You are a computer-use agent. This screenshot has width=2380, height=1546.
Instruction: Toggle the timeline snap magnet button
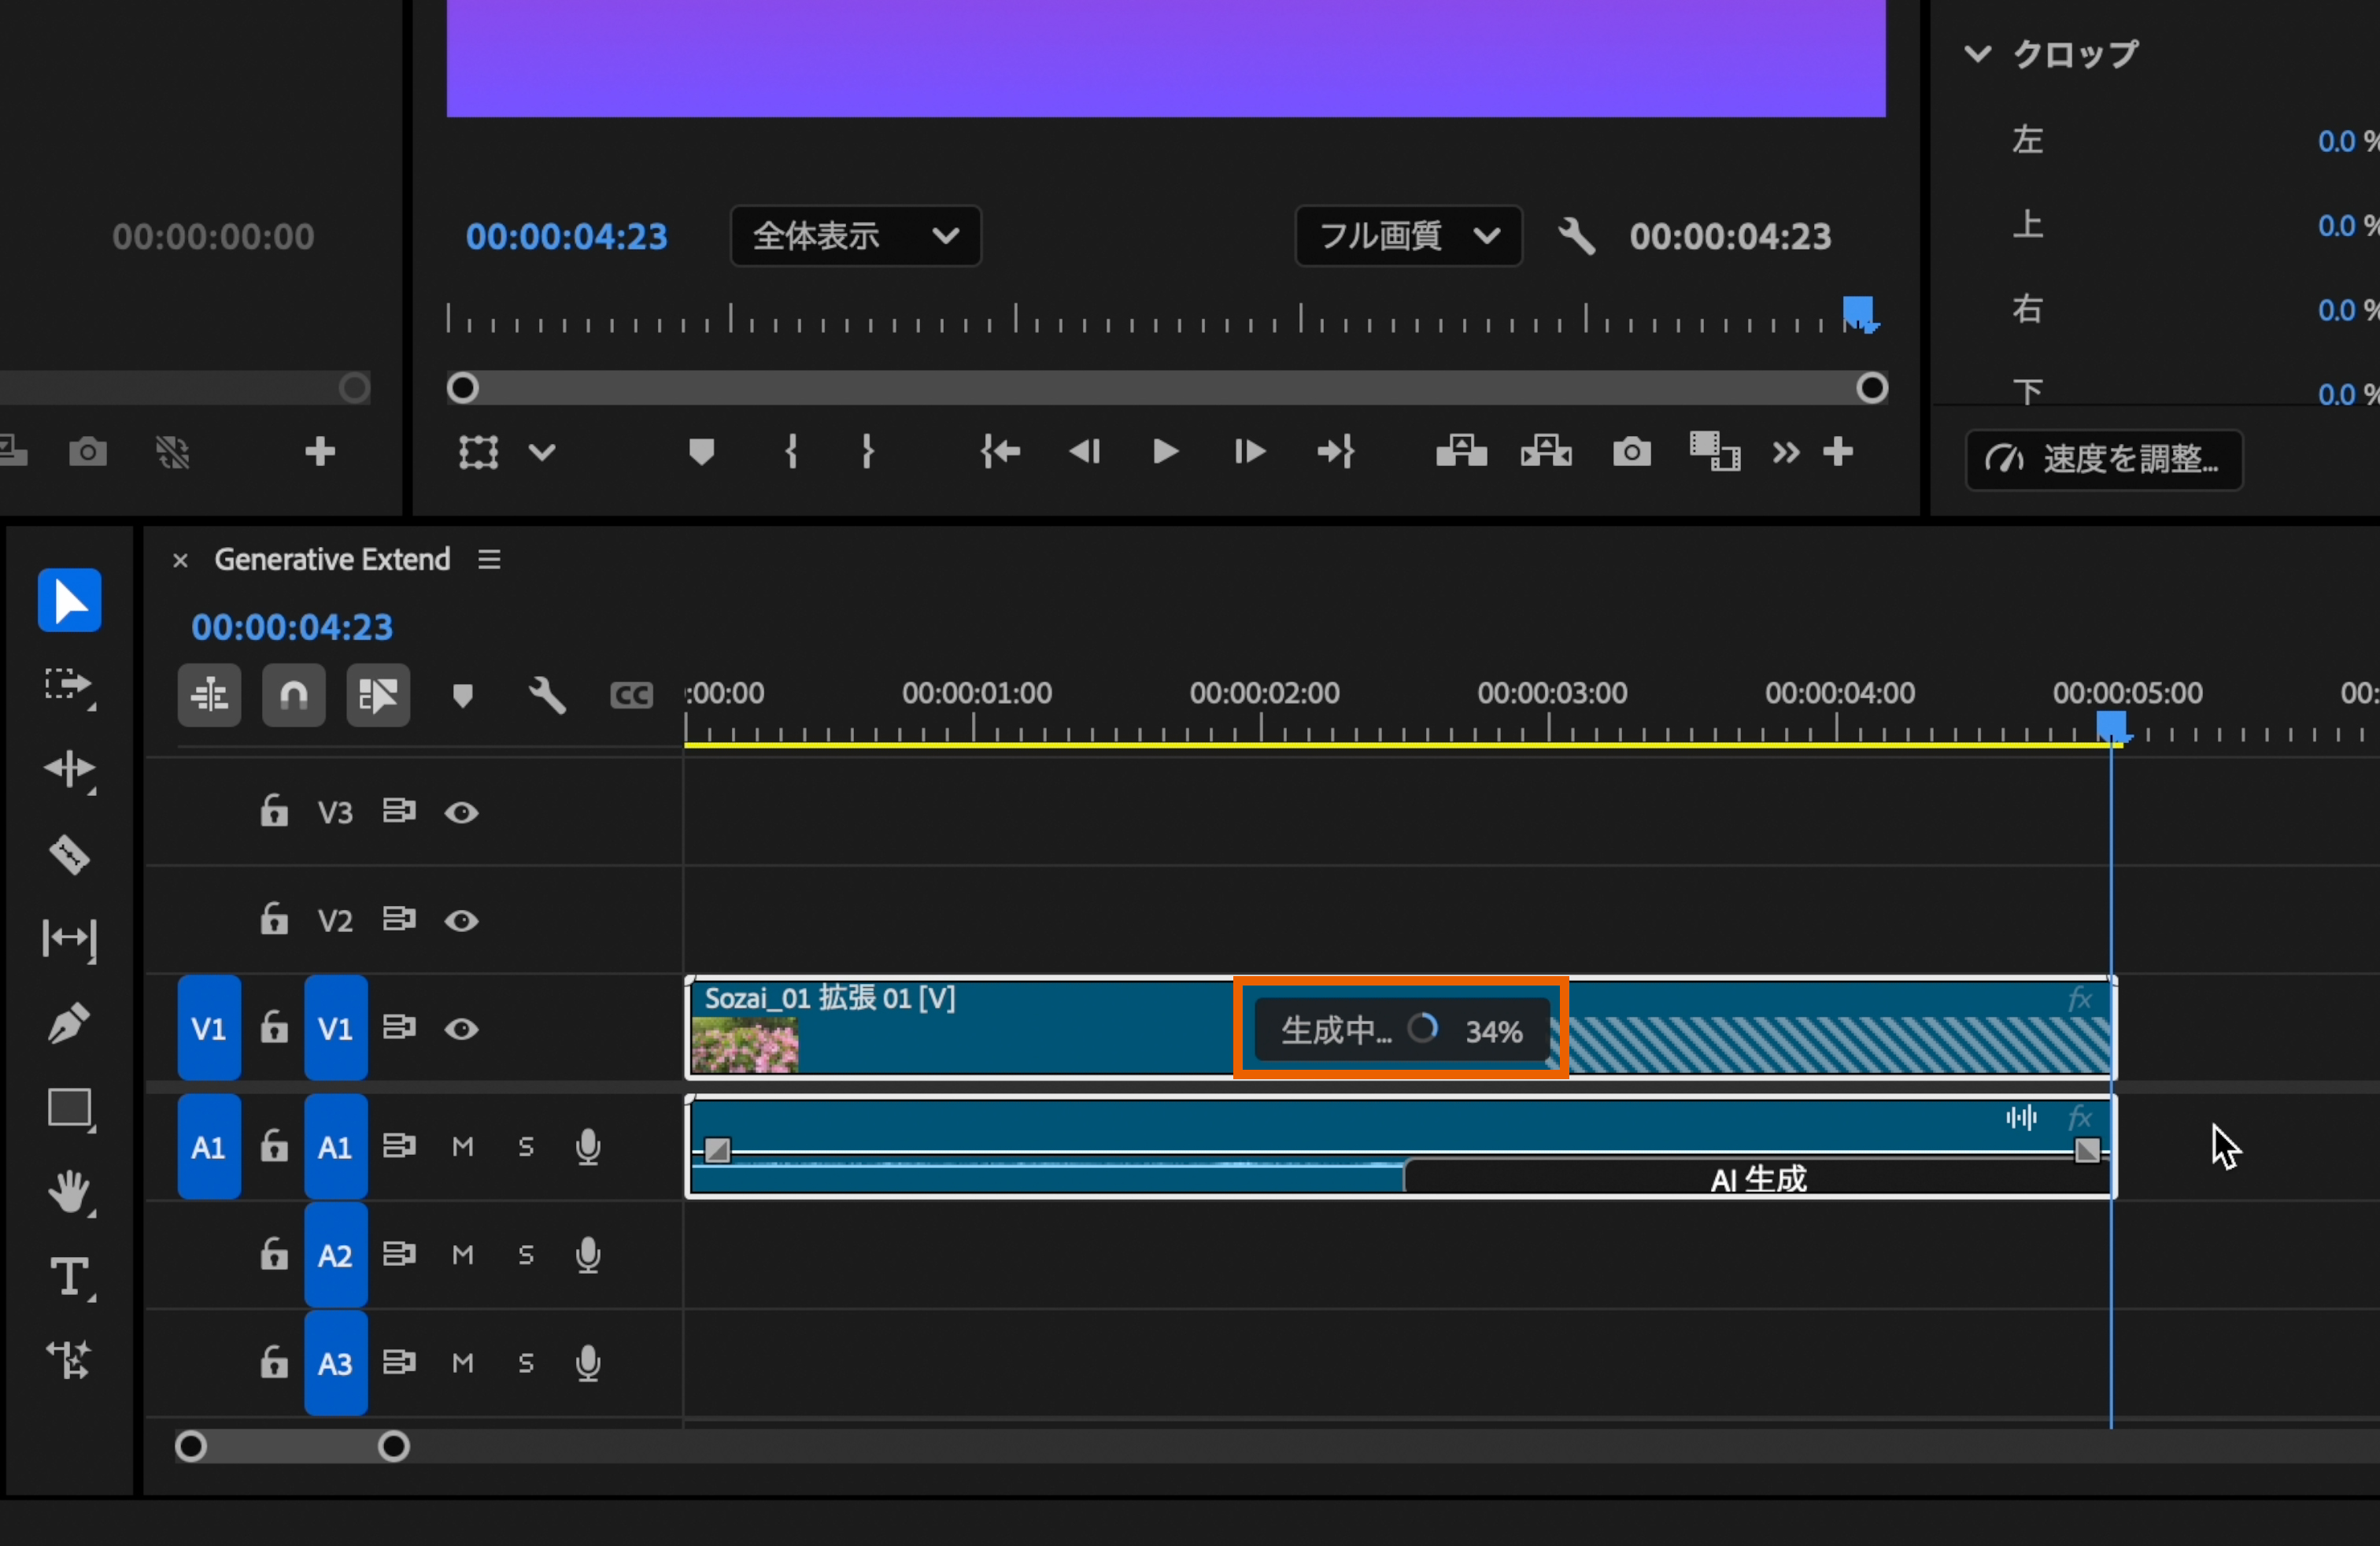(x=293, y=695)
